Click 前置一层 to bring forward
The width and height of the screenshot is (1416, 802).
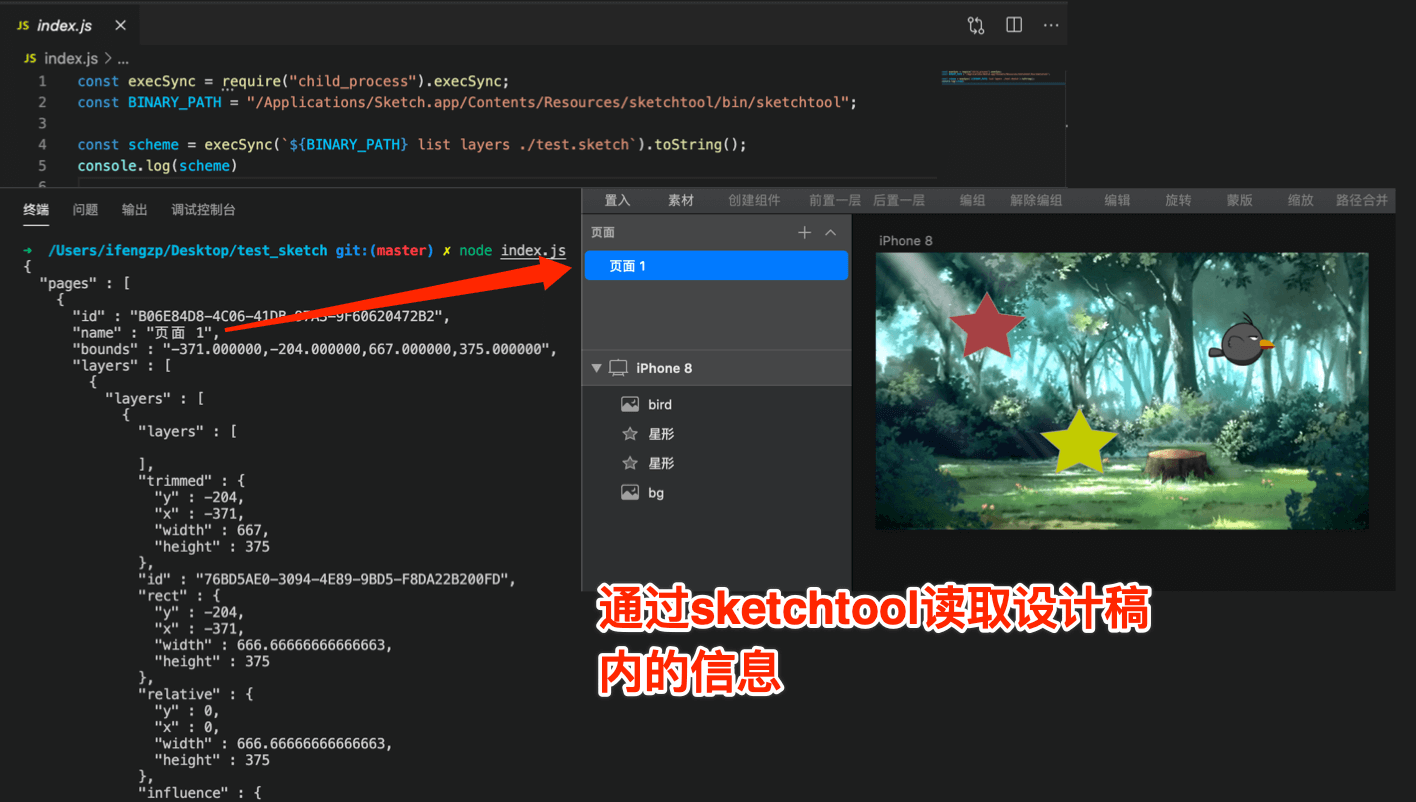pyautogui.click(x=834, y=200)
